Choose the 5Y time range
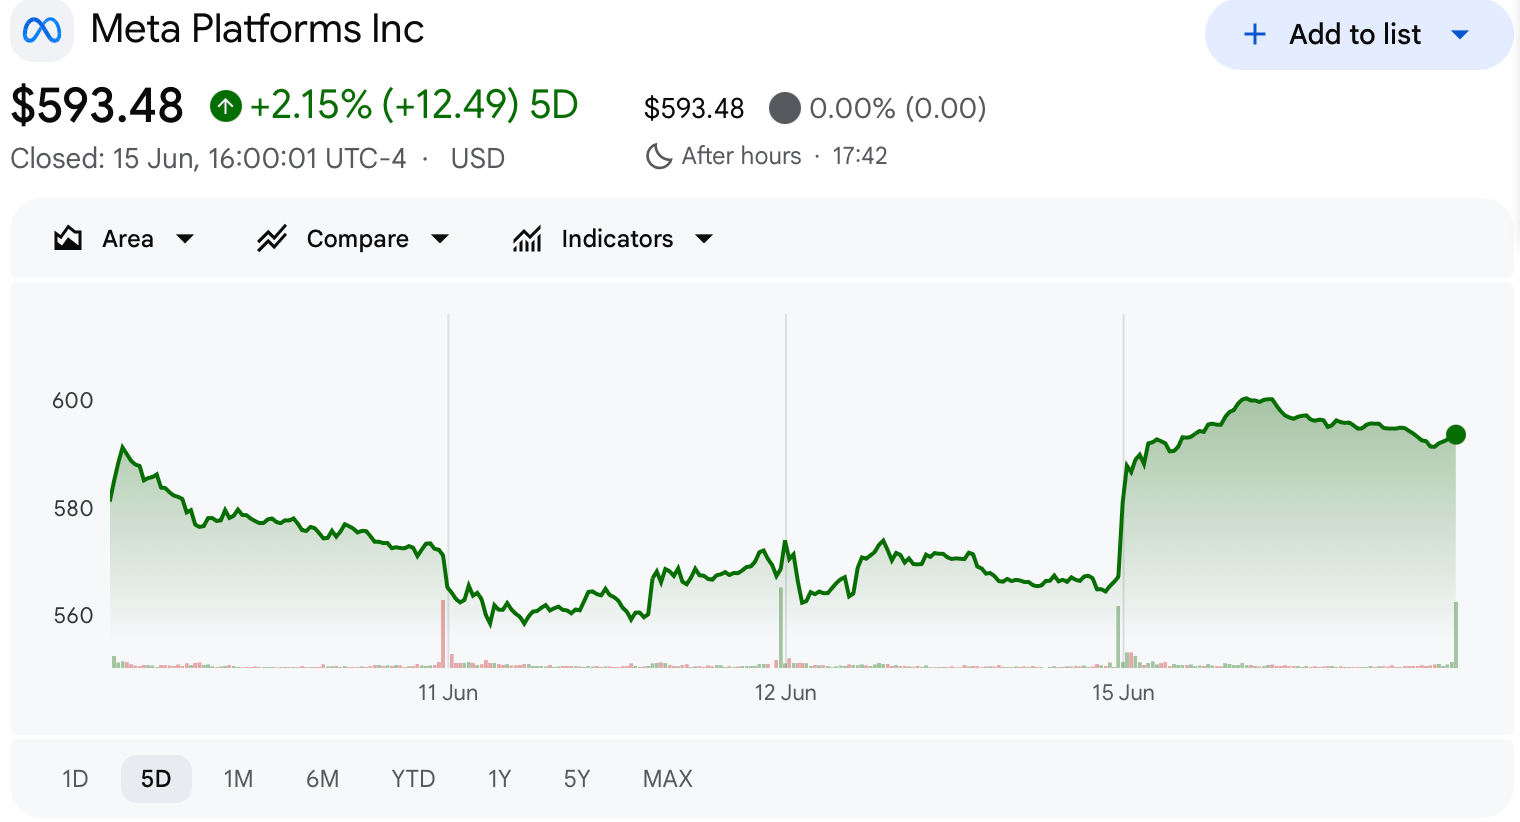The image size is (1520, 822). (x=577, y=779)
